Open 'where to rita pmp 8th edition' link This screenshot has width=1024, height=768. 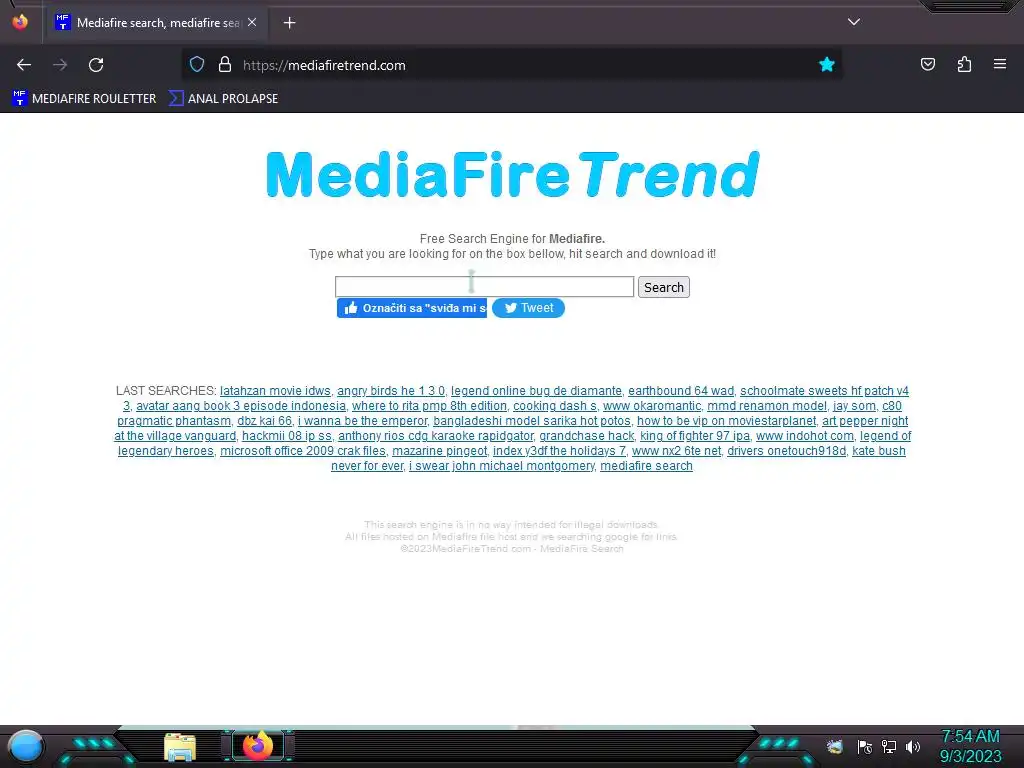[x=429, y=406]
